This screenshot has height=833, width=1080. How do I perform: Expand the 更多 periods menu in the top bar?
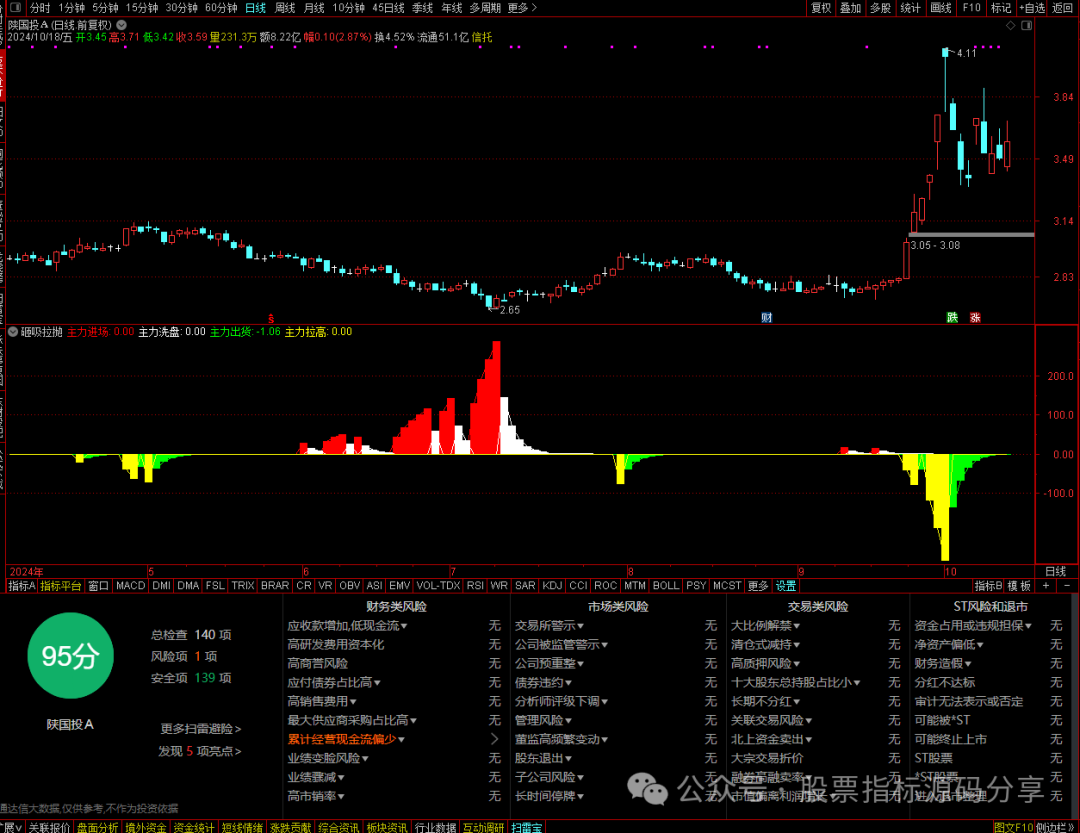[521, 8]
